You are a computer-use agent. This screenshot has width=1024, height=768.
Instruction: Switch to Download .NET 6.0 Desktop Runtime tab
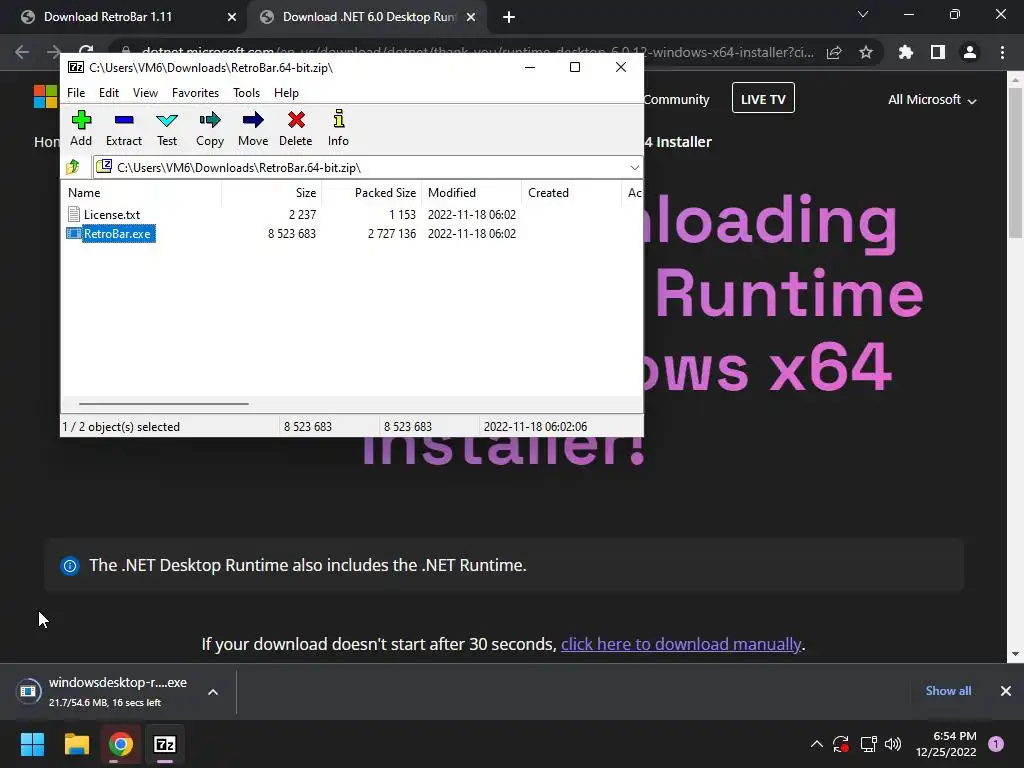[368, 17]
